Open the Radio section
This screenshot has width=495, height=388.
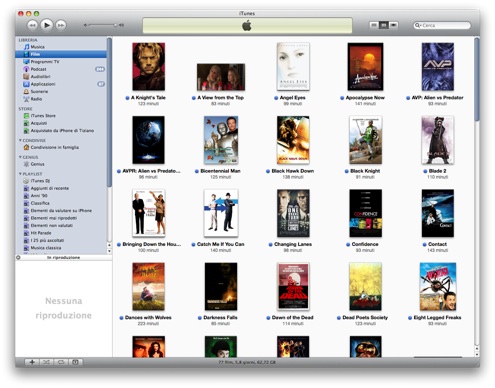(36, 99)
